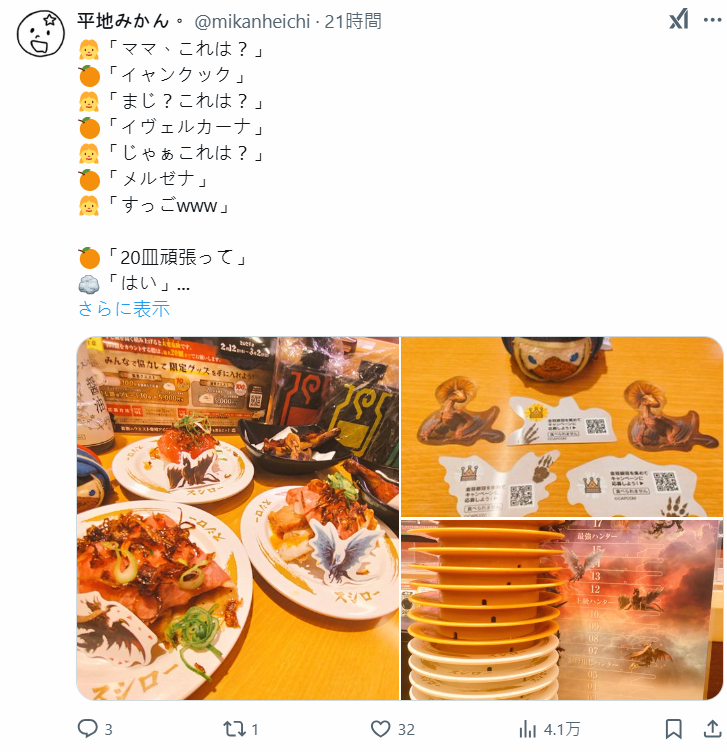Click the reply count 3

pyautogui.click(x=108, y=729)
